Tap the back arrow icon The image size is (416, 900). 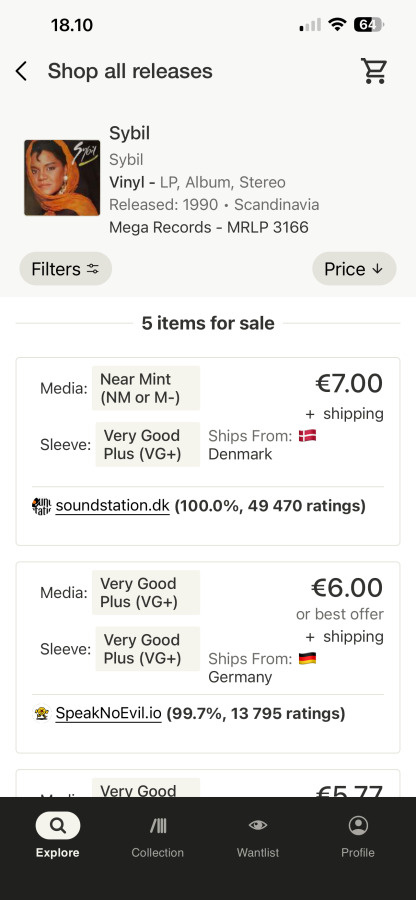pyautogui.click(x=21, y=72)
